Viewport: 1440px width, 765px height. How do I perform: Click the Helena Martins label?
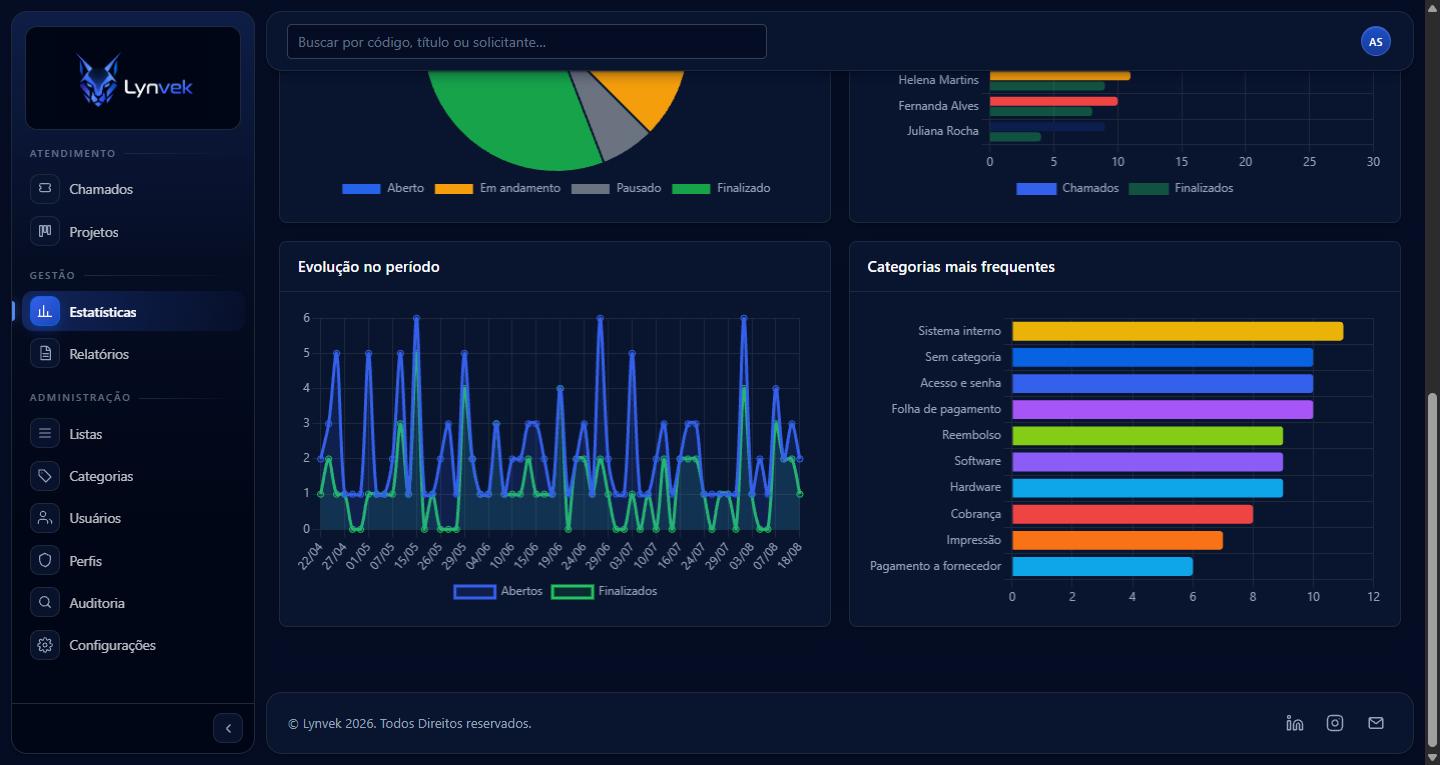(x=939, y=80)
